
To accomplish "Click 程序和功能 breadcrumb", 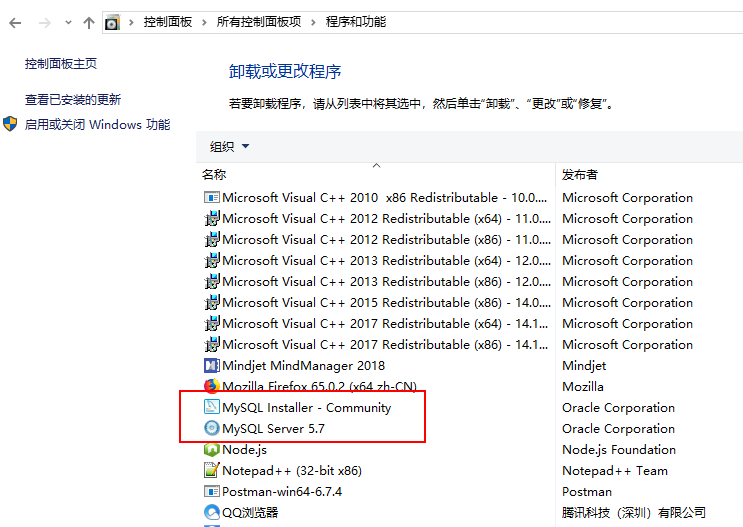I will (x=356, y=22).
